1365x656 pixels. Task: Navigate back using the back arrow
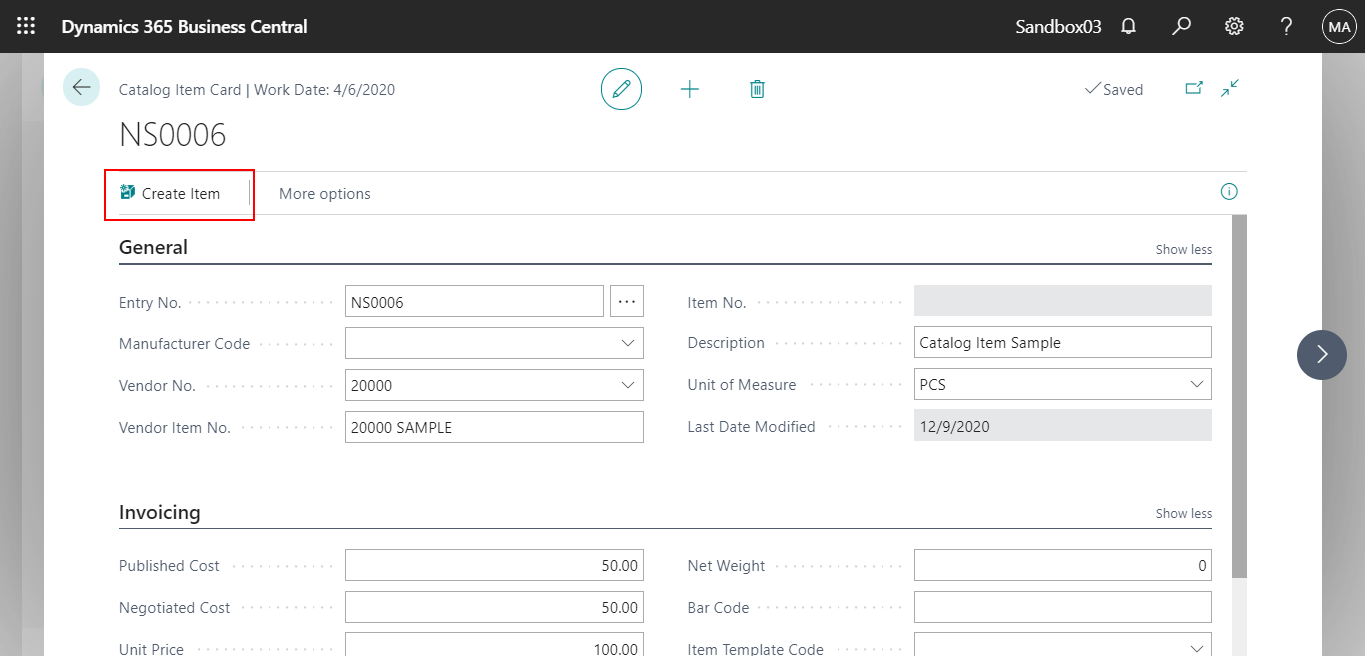point(81,87)
